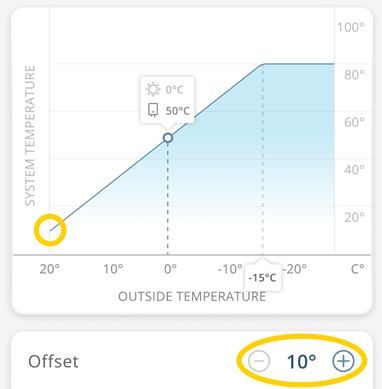Select the -15°C marker label on the axis

pyautogui.click(x=263, y=277)
